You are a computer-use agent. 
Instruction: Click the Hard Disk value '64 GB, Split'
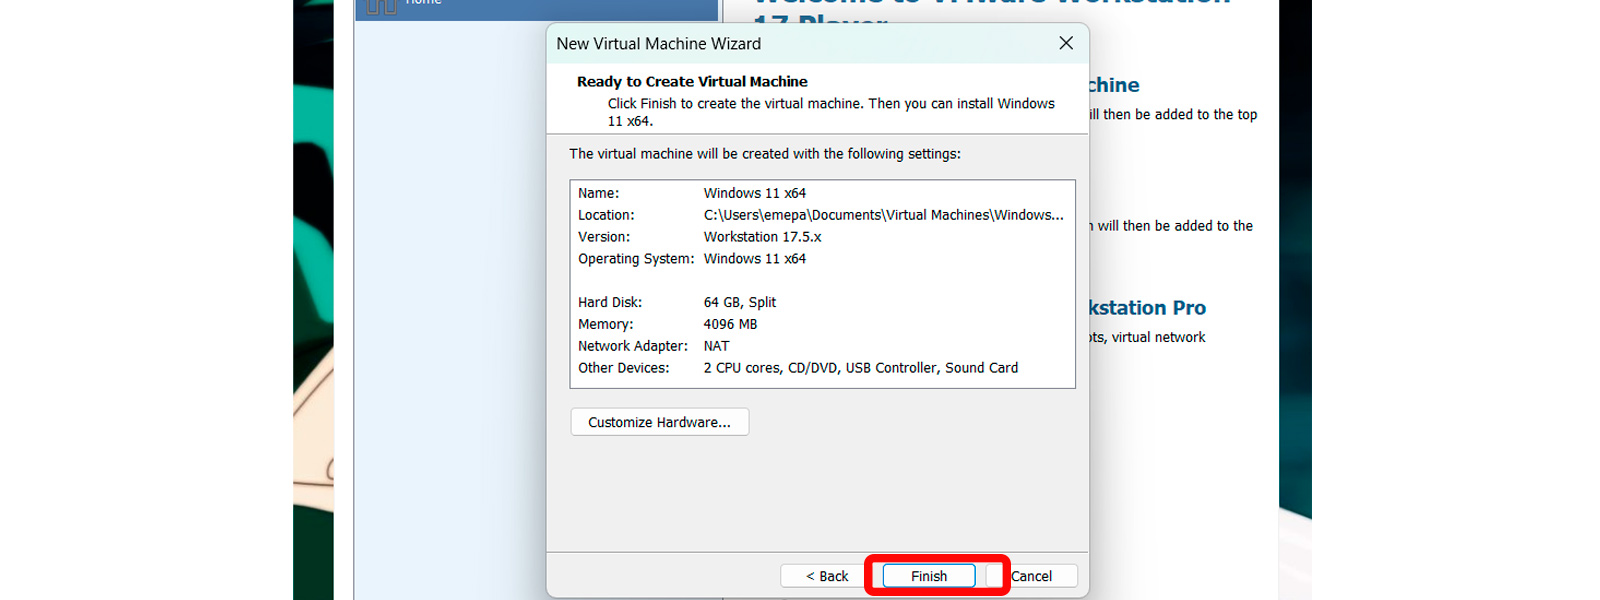[740, 302]
